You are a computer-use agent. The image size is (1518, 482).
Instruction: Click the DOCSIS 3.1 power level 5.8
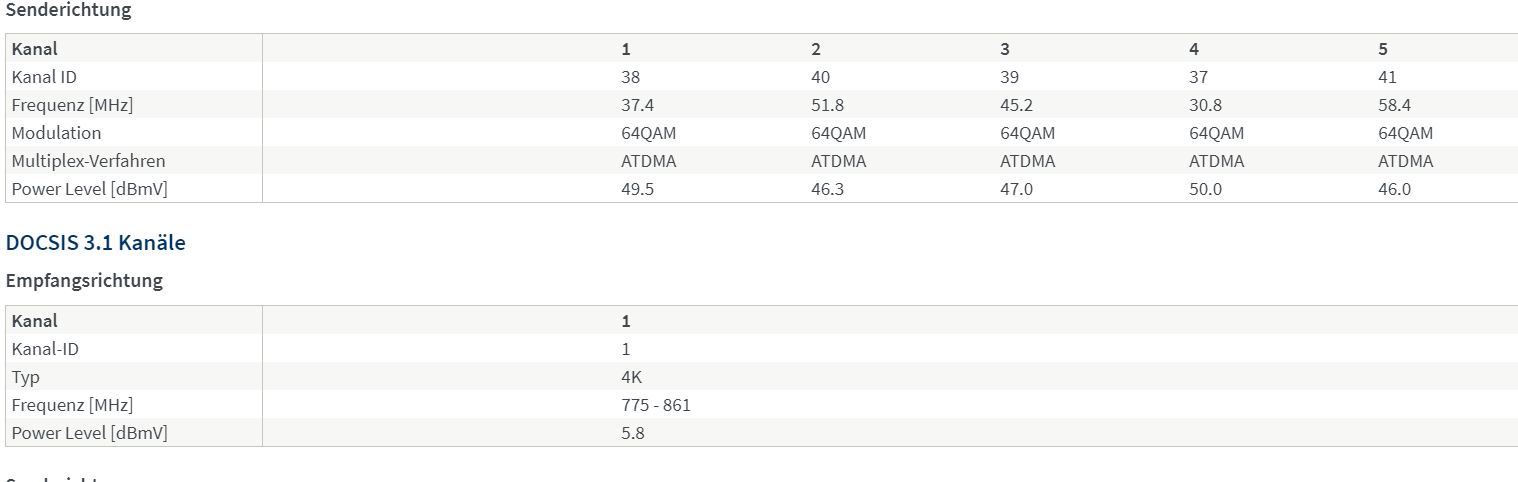(632, 433)
